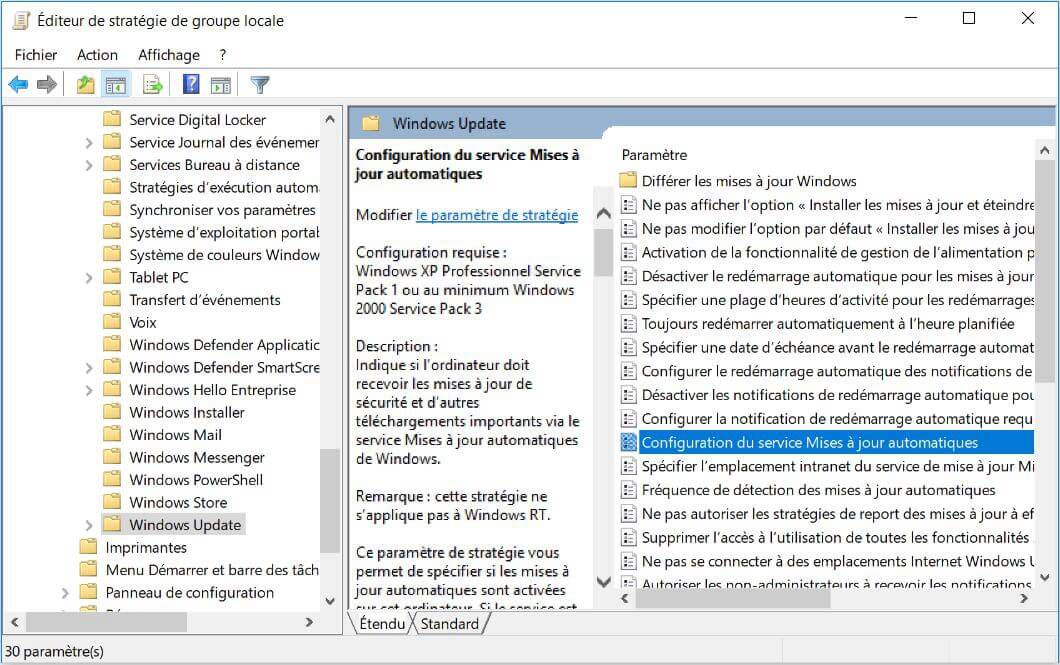This screenshot has height=665, width=1060.
Task: Click the folder icon next to Imprimantes
Action: pos(88,547)
